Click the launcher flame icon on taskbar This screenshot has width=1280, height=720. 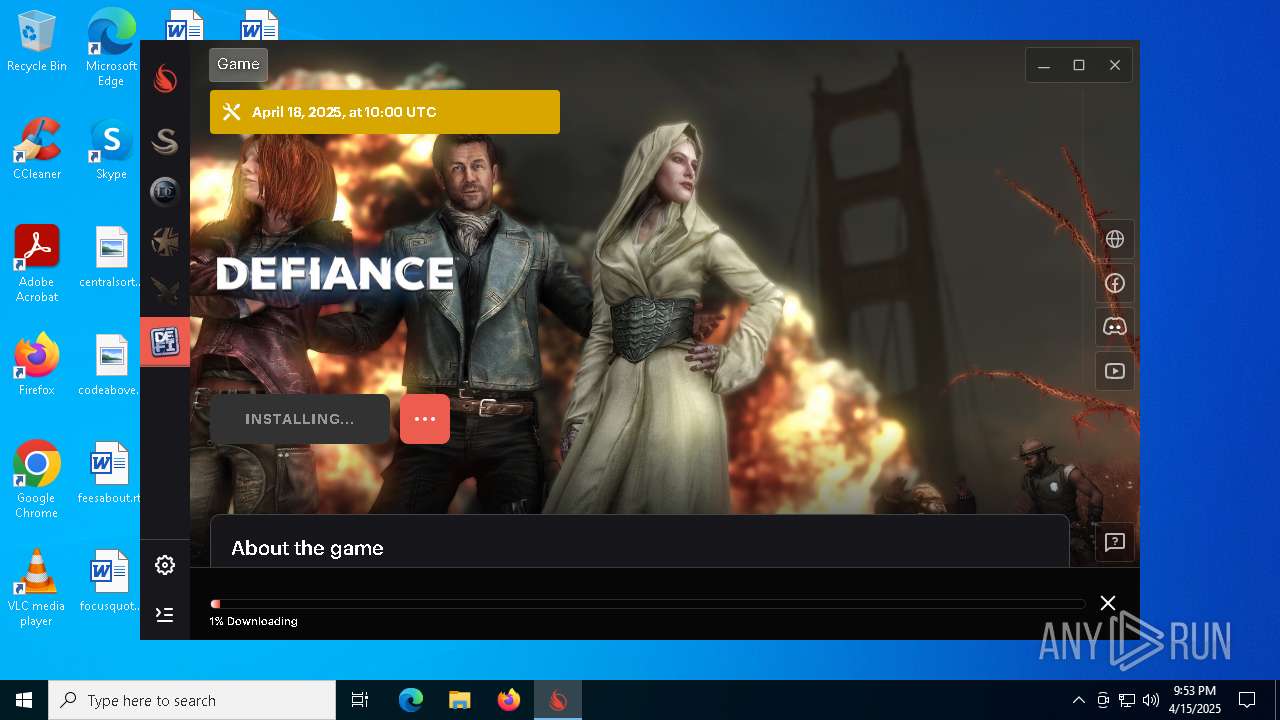[x=557, y=700]
